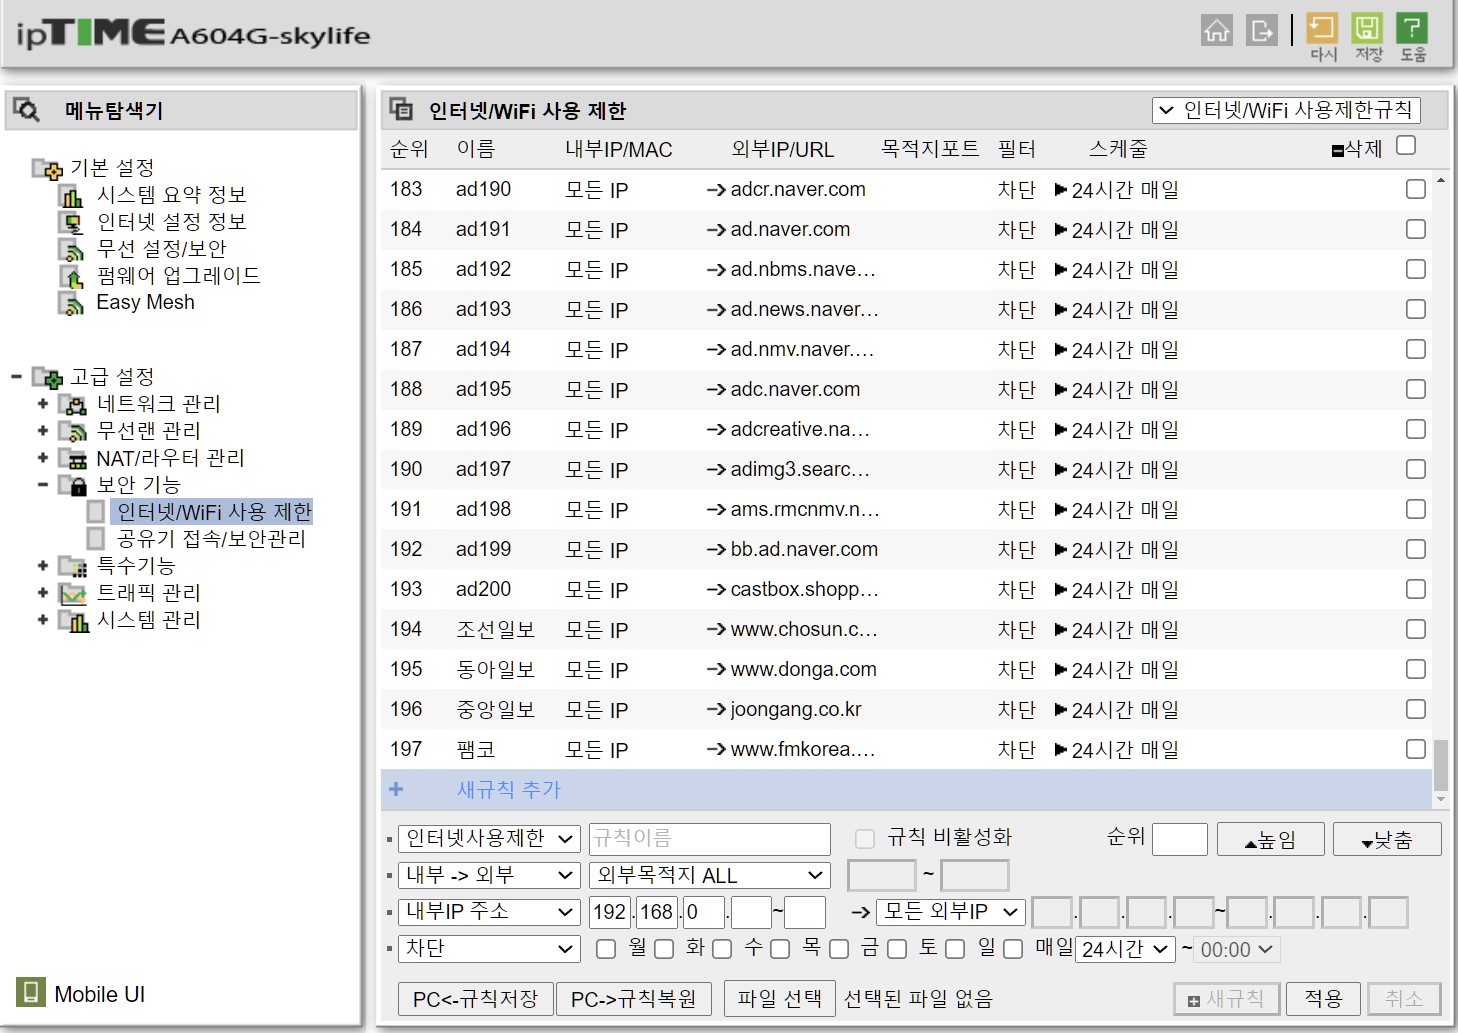Click the NAT/라우터 관리 icon
Viewport: 1458px width, 1033px height.
pyautogui.click(x=73, y=458)
